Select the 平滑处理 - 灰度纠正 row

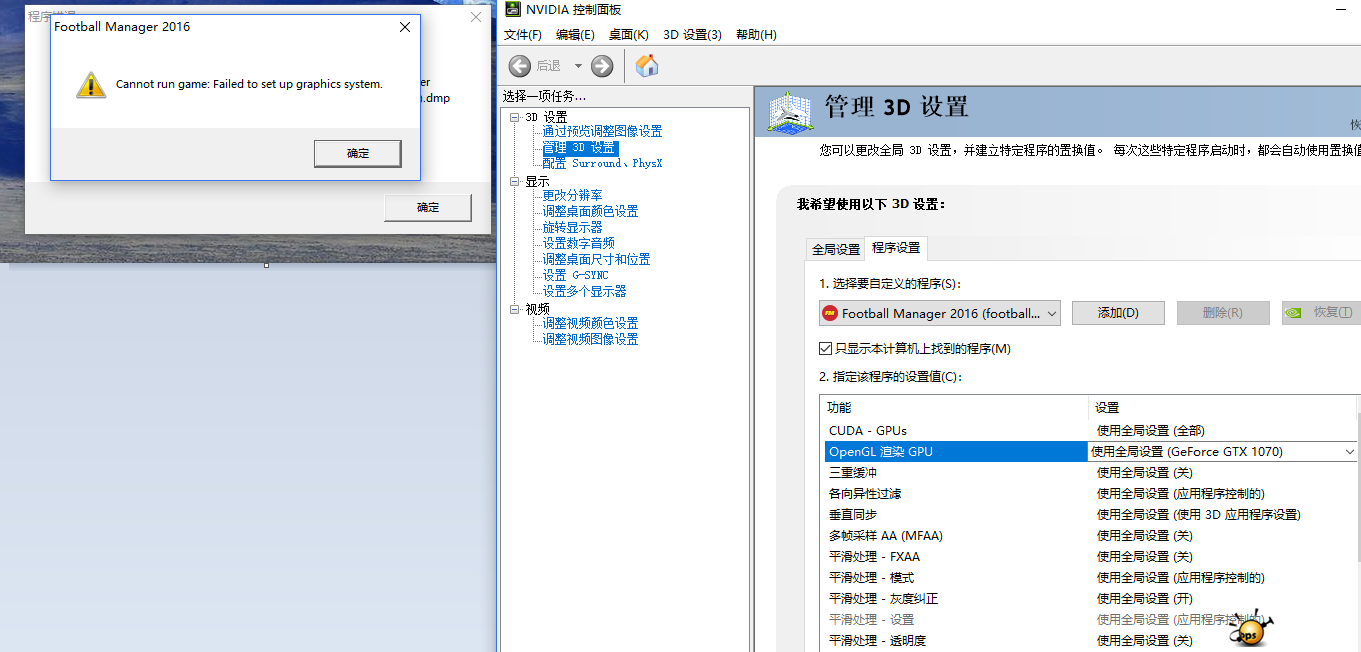point(1090,599)
